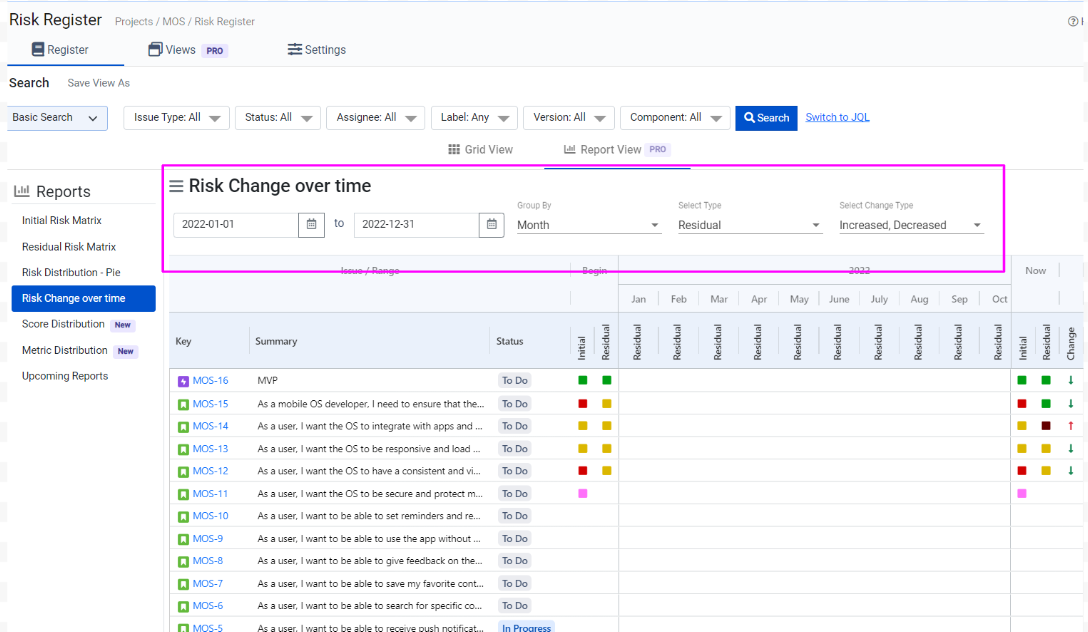Screen dimensions: 1088x632
Task: Click the pink initial risk swatch for MOS-11
Action: point(583,493)
